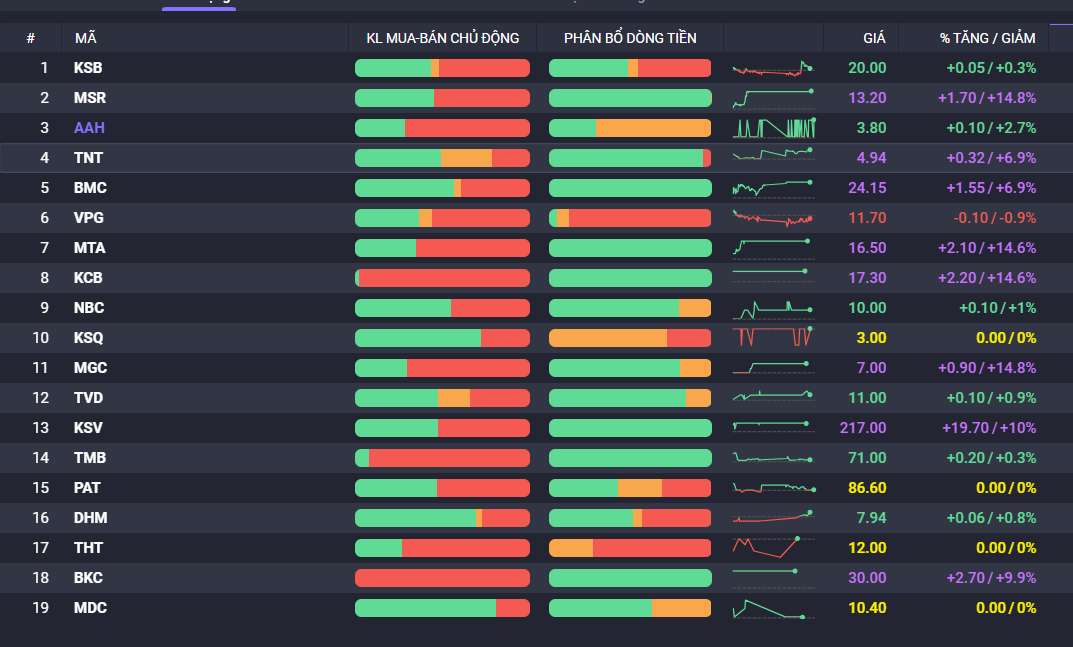This screenshot has width=1073, height=647.
Task: Click the KCB change value +2.20 / +14.6%
Action: coord(987,278)
